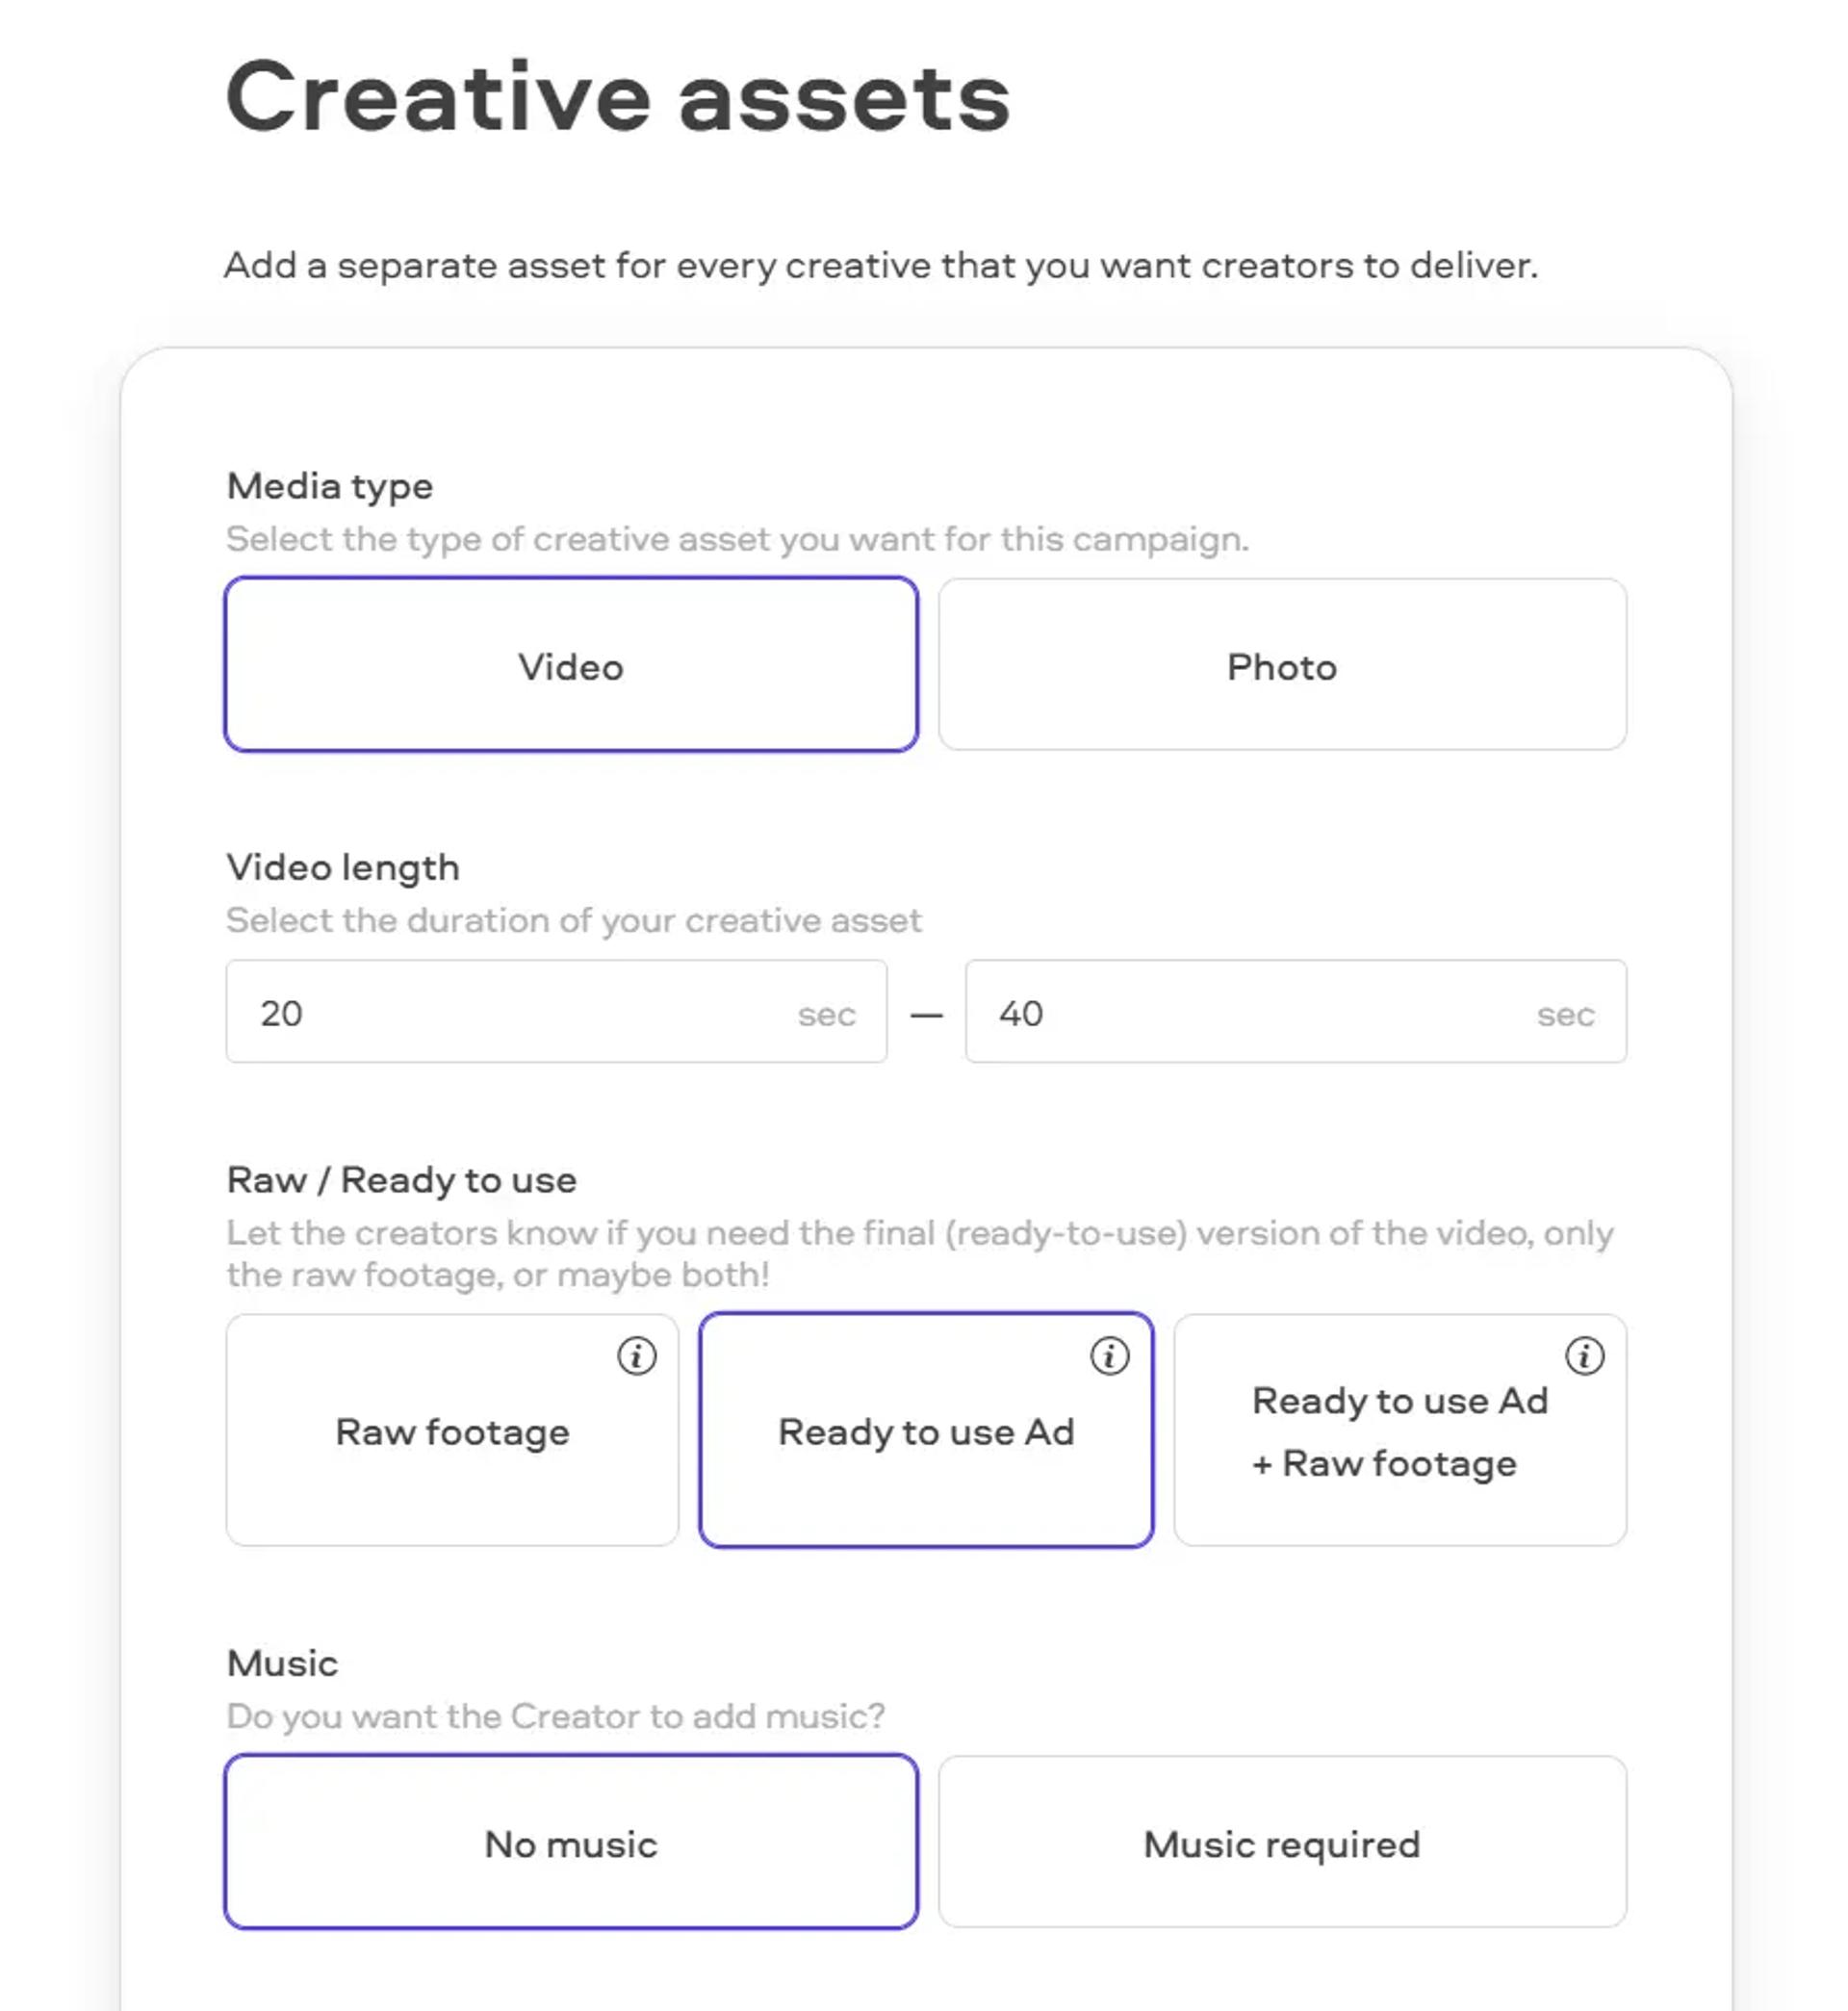The image size is (1848, 2011).
Task: Click the Video length section label
Action: click(x=343, y=868)
